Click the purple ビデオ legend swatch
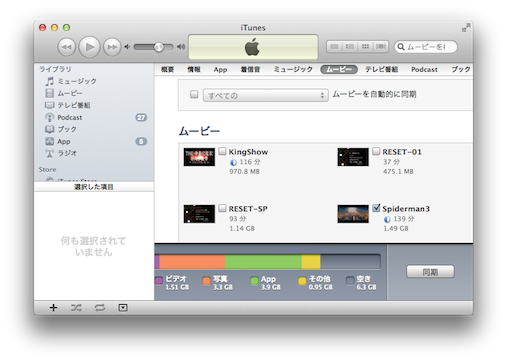The height and width of the screenshot is (362, 507). [159, 281]
